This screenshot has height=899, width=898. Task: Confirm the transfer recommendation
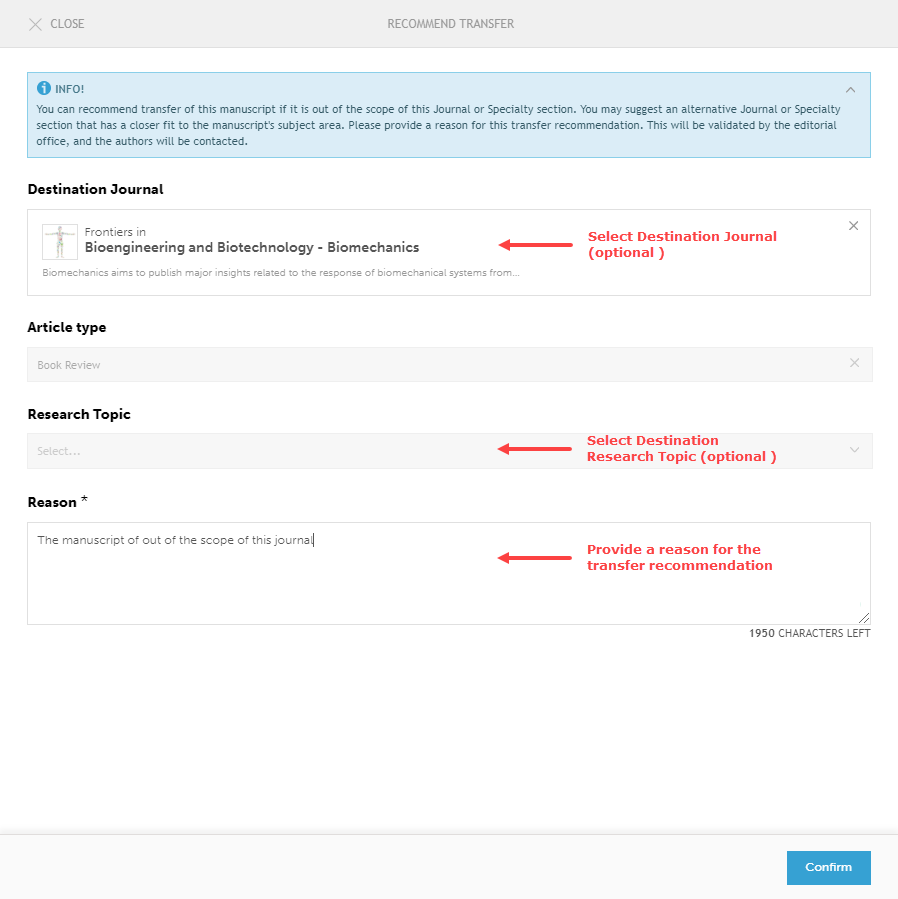[828, 867]
